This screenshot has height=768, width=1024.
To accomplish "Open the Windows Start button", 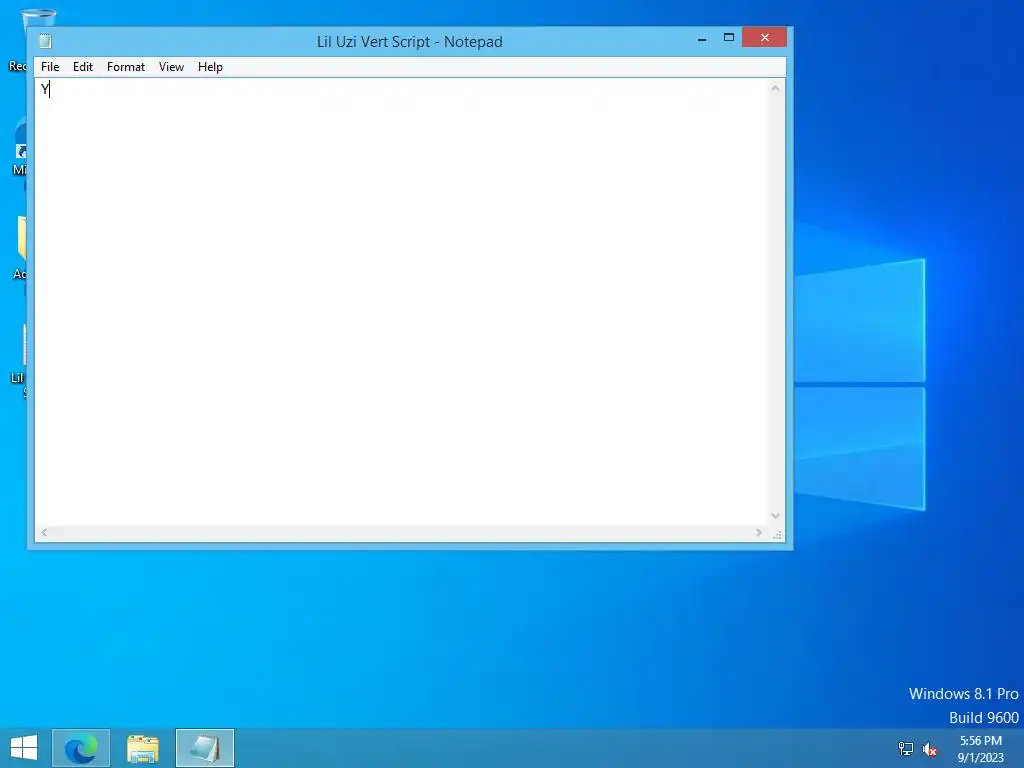I will coord(24,748).
